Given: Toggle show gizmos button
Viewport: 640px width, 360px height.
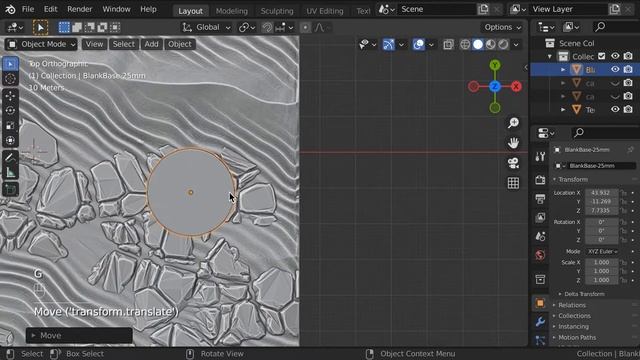Looking at the screenshot, I should [x=388, y=44].
